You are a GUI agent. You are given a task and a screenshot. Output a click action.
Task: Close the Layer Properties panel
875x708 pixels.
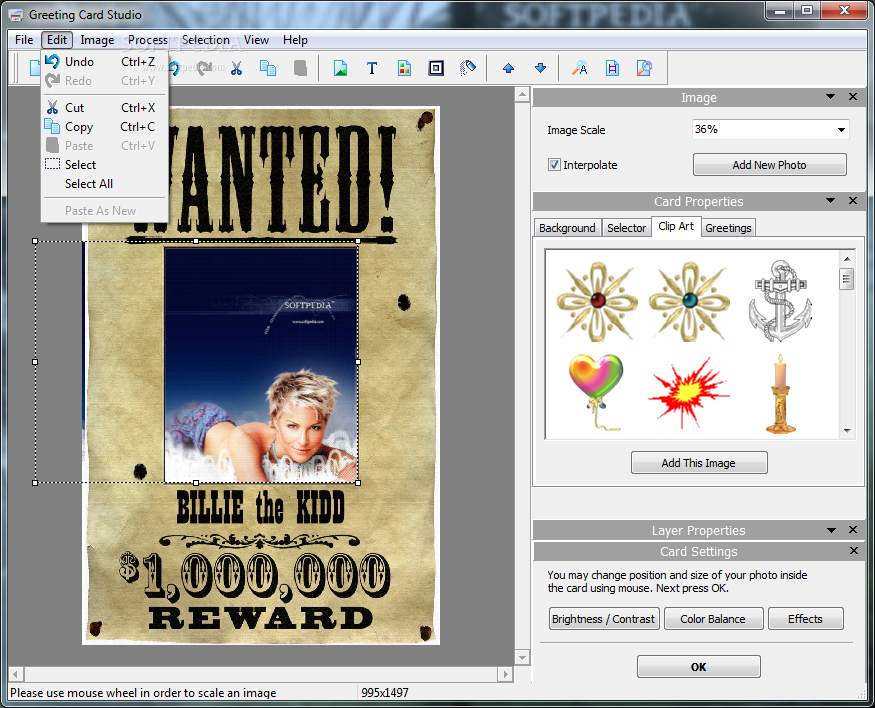pos(853,529)
